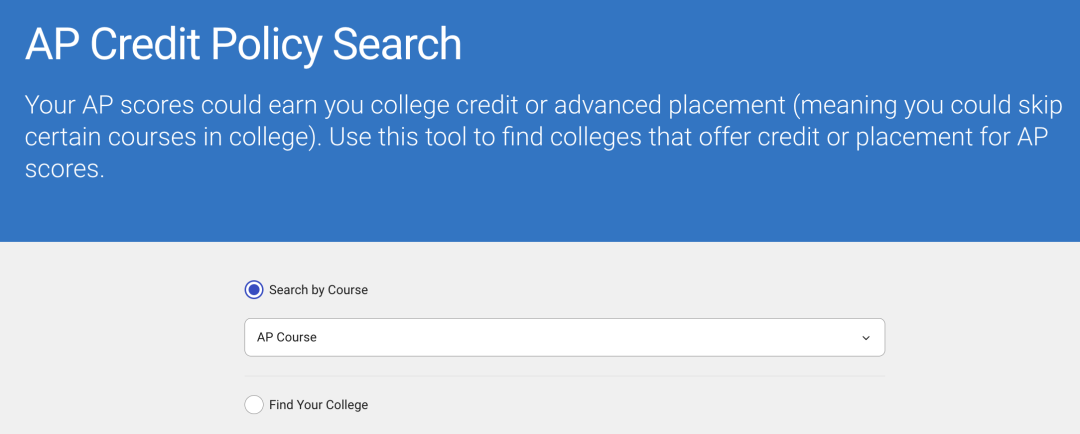Select the Find Your College radio button
Screen dimensions: 1080x434
254,405
